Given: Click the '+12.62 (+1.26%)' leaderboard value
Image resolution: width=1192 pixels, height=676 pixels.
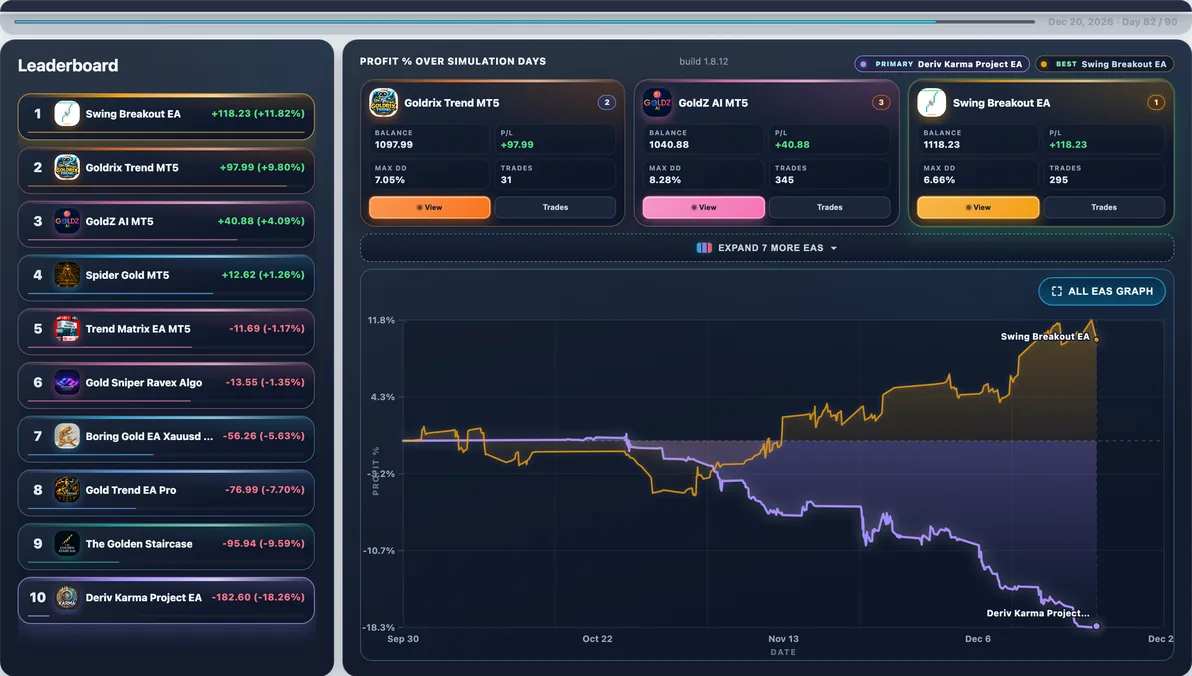Looking at the screenshot, I should pyautogui.click(x=263, y=275).
